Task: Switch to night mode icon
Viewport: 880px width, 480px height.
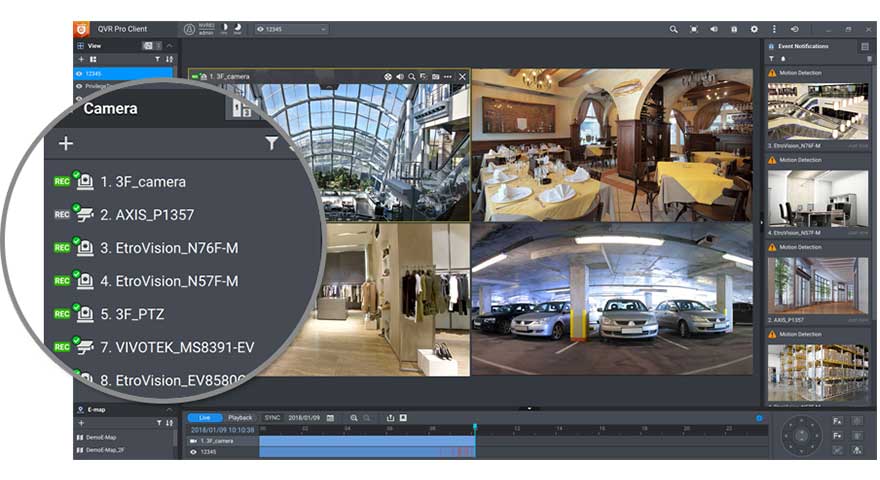Action: 237,28
